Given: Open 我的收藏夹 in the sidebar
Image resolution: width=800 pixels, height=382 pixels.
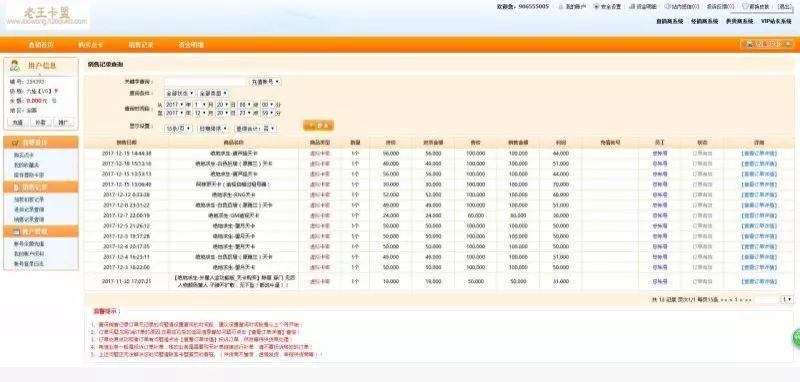Looking at the screenshot, I should pos(27,165).
